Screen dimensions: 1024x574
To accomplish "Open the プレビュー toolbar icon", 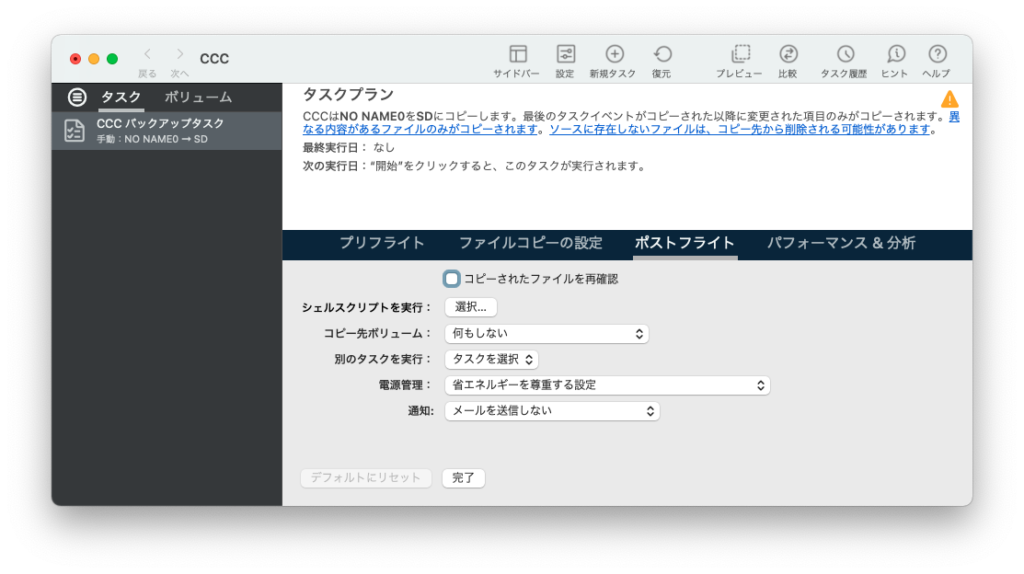I will (x=740, y=54).
